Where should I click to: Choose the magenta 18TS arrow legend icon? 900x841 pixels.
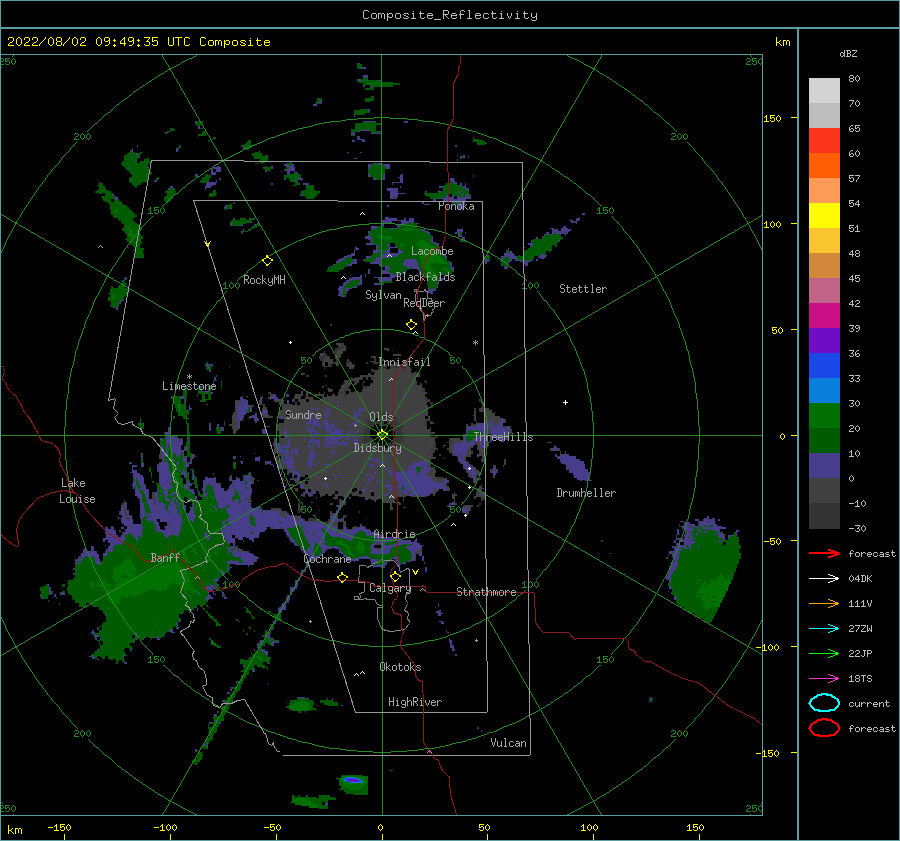[x=824, y=679]
